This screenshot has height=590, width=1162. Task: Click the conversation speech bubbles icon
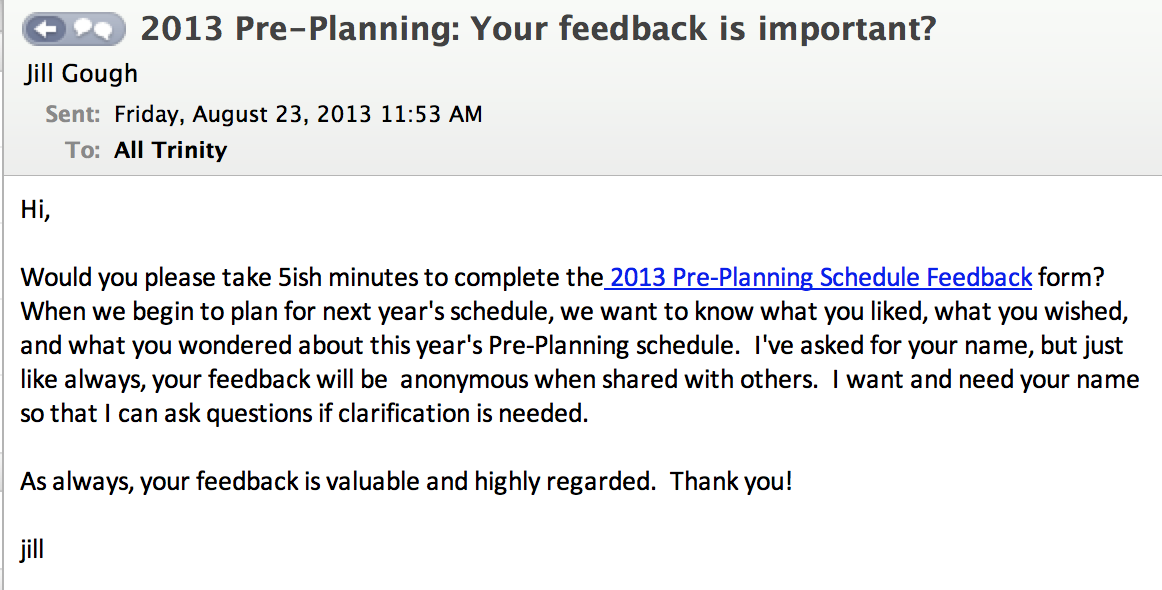[x=99, y=30]
